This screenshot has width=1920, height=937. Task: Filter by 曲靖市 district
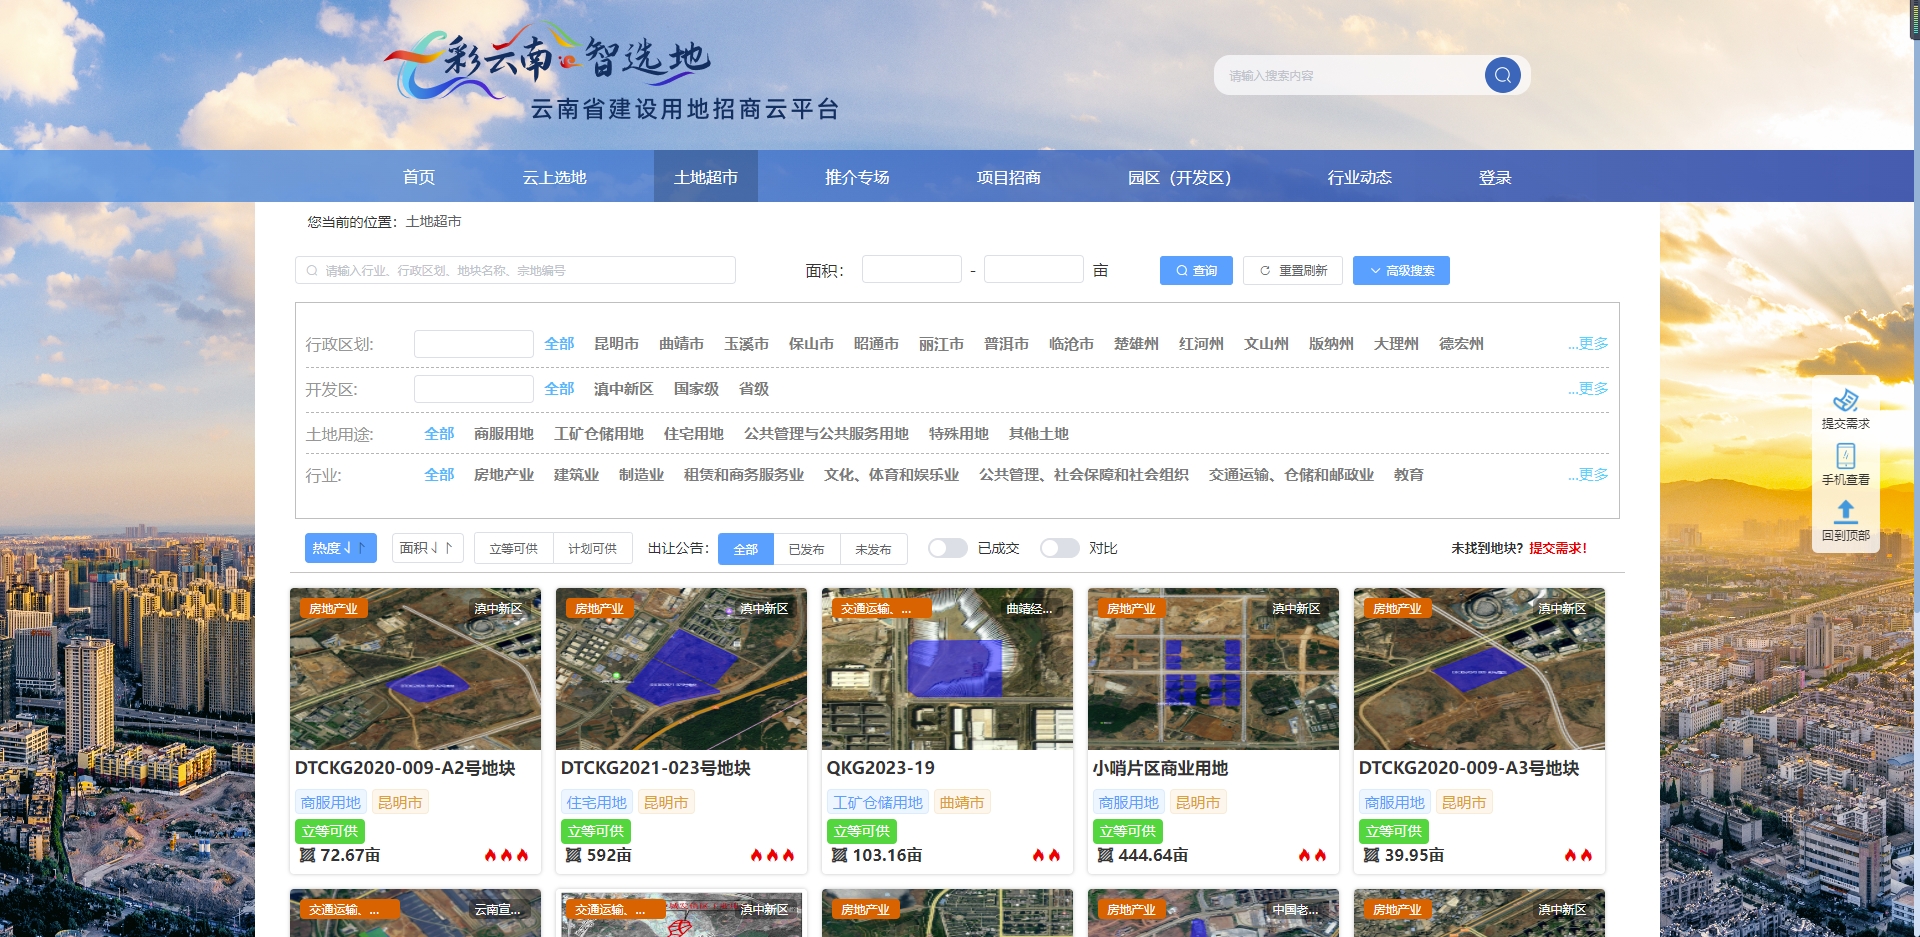click(681, 344)
